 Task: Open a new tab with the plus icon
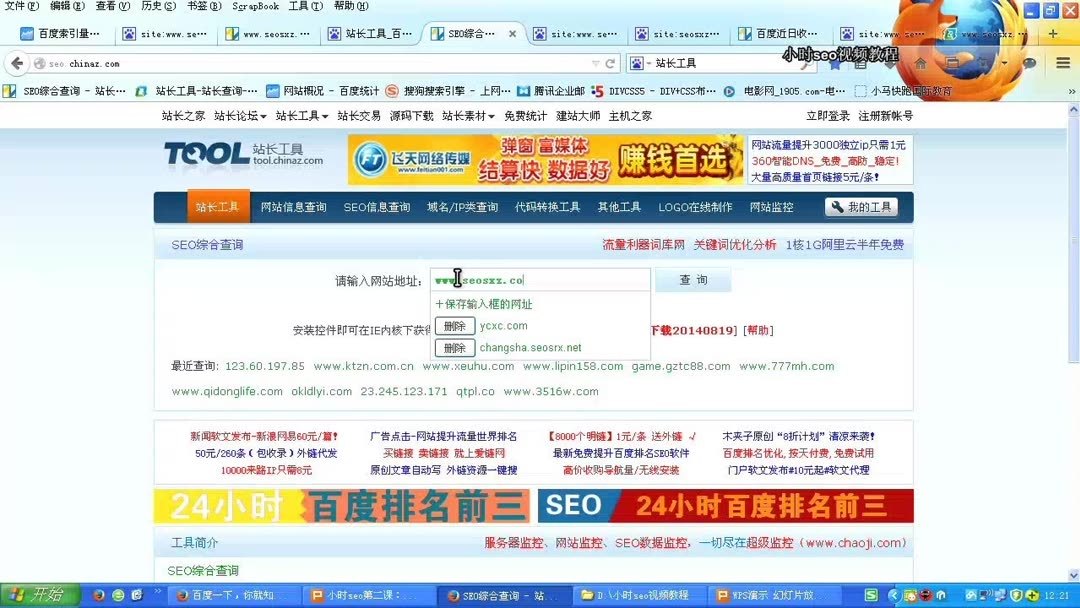point(1053,33)
